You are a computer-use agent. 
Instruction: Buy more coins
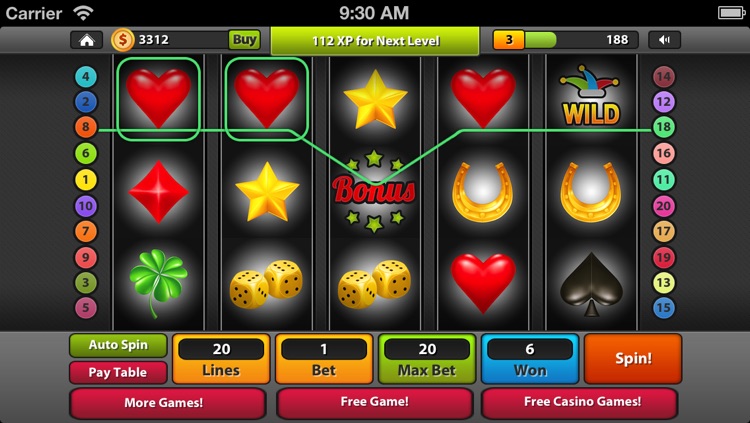coord(244,40)
